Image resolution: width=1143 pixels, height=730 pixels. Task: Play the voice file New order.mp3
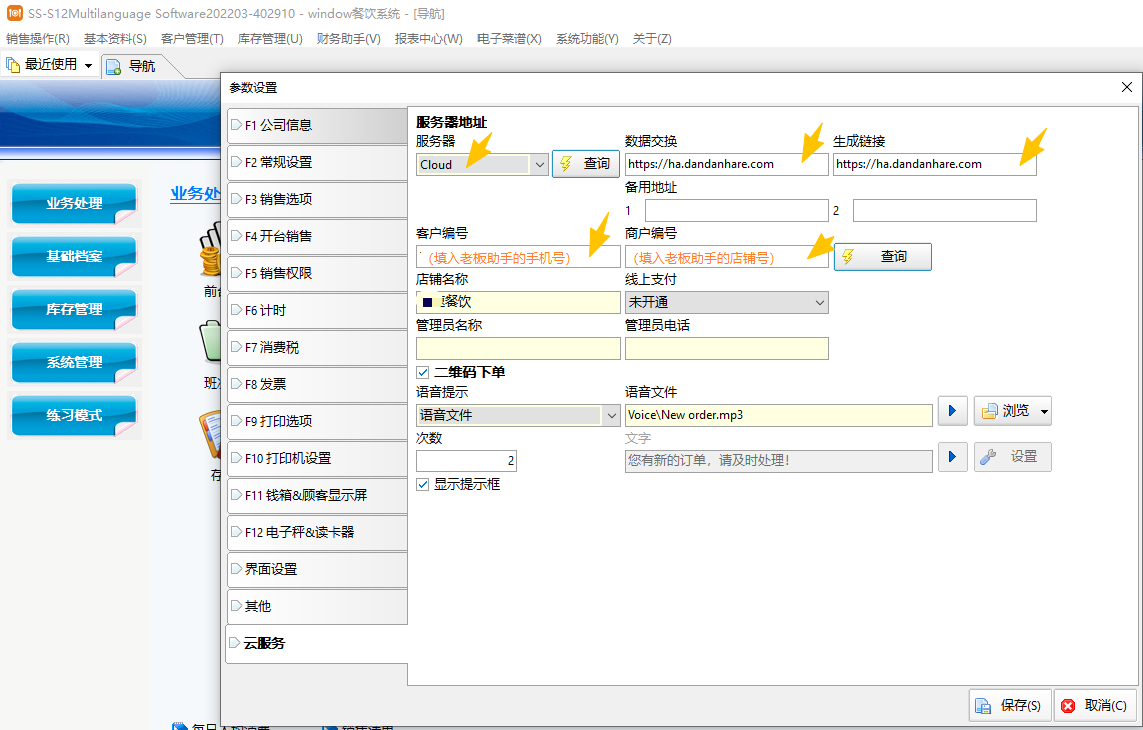coord(952,411)
